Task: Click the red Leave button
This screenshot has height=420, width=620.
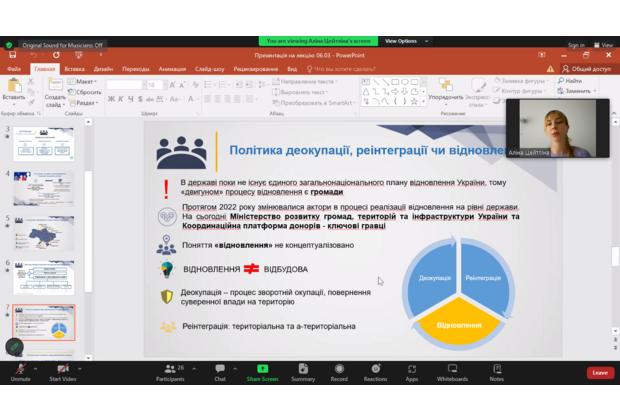Action: (x=599, y=372)
